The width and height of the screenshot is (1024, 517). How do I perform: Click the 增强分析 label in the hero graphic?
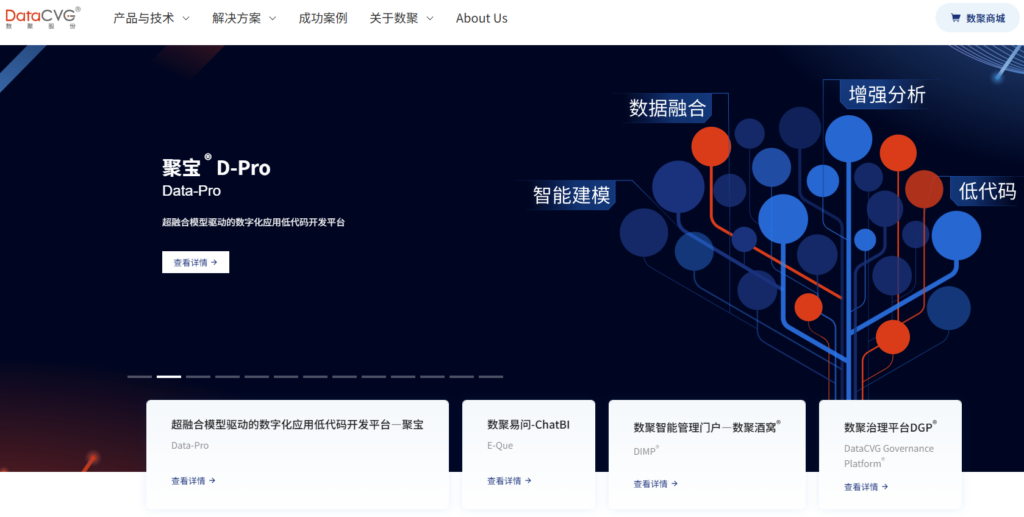[x=887, y=95]
